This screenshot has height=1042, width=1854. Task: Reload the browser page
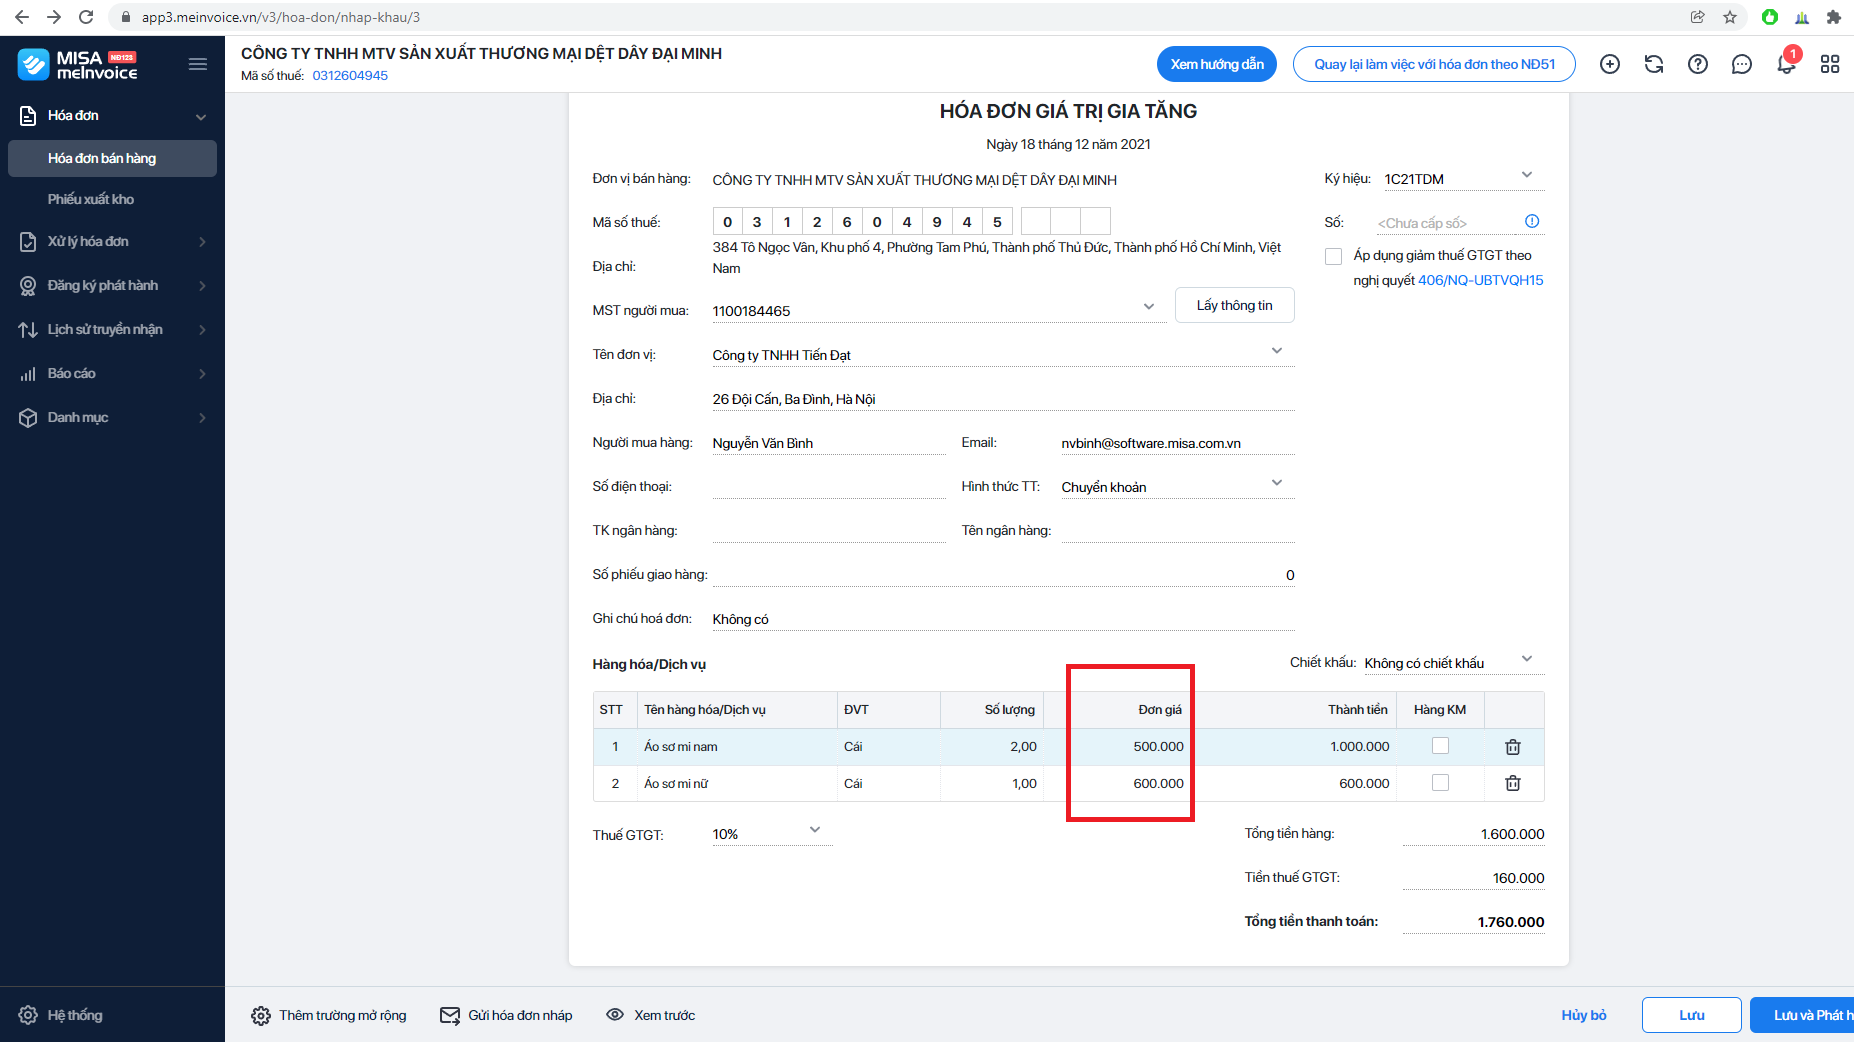coord(86,17)
